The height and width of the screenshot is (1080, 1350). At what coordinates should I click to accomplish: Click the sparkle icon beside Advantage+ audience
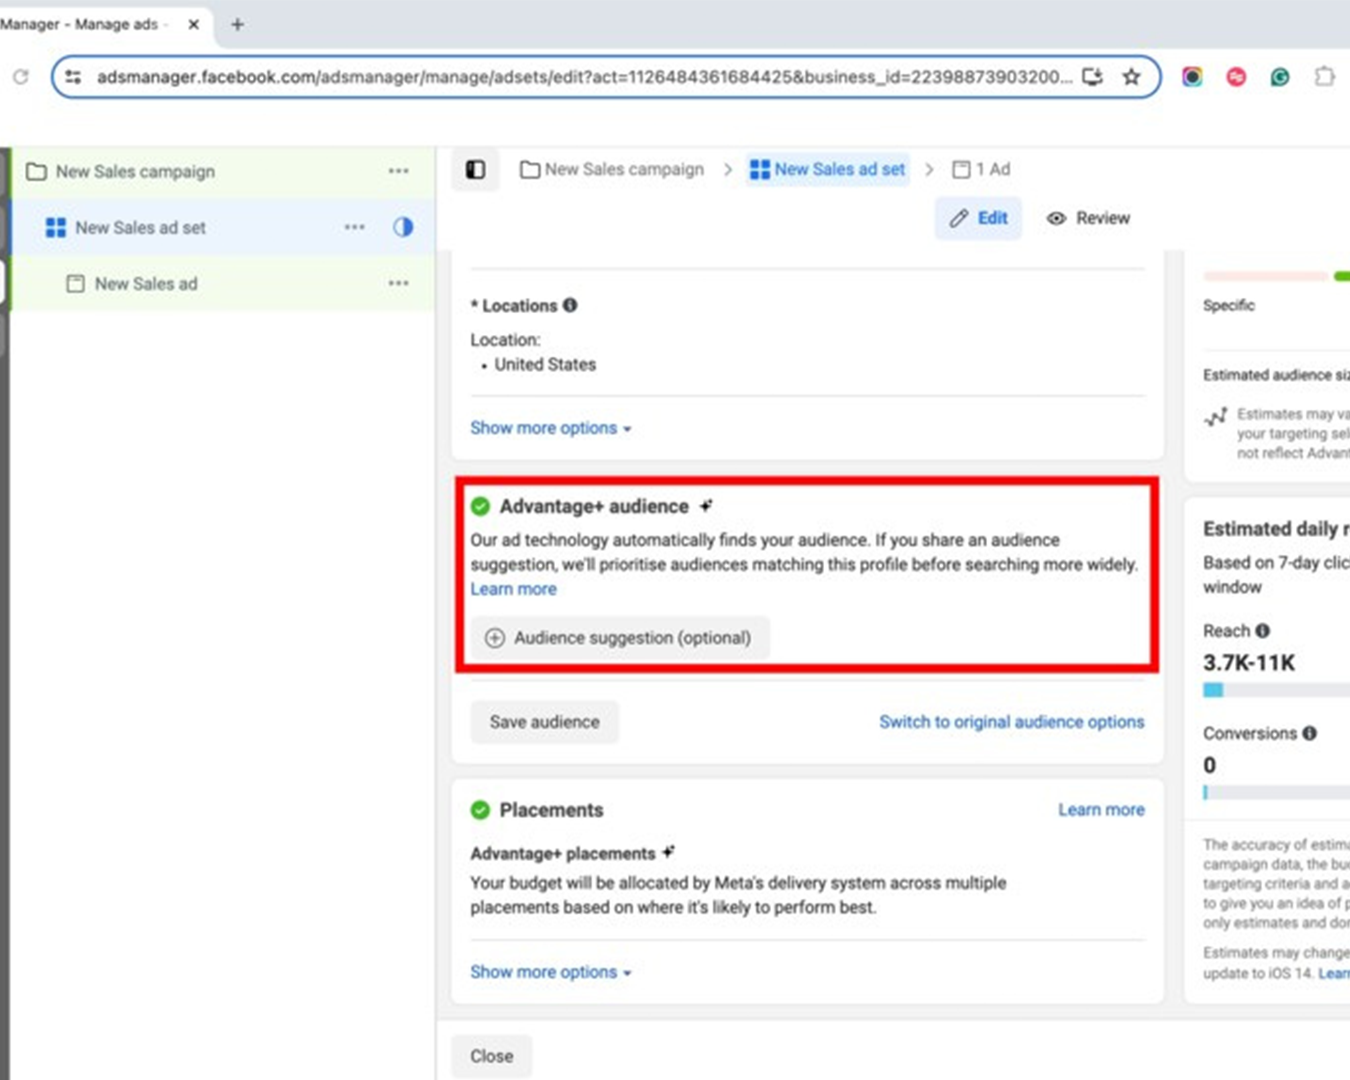click(x=706, y=505)
